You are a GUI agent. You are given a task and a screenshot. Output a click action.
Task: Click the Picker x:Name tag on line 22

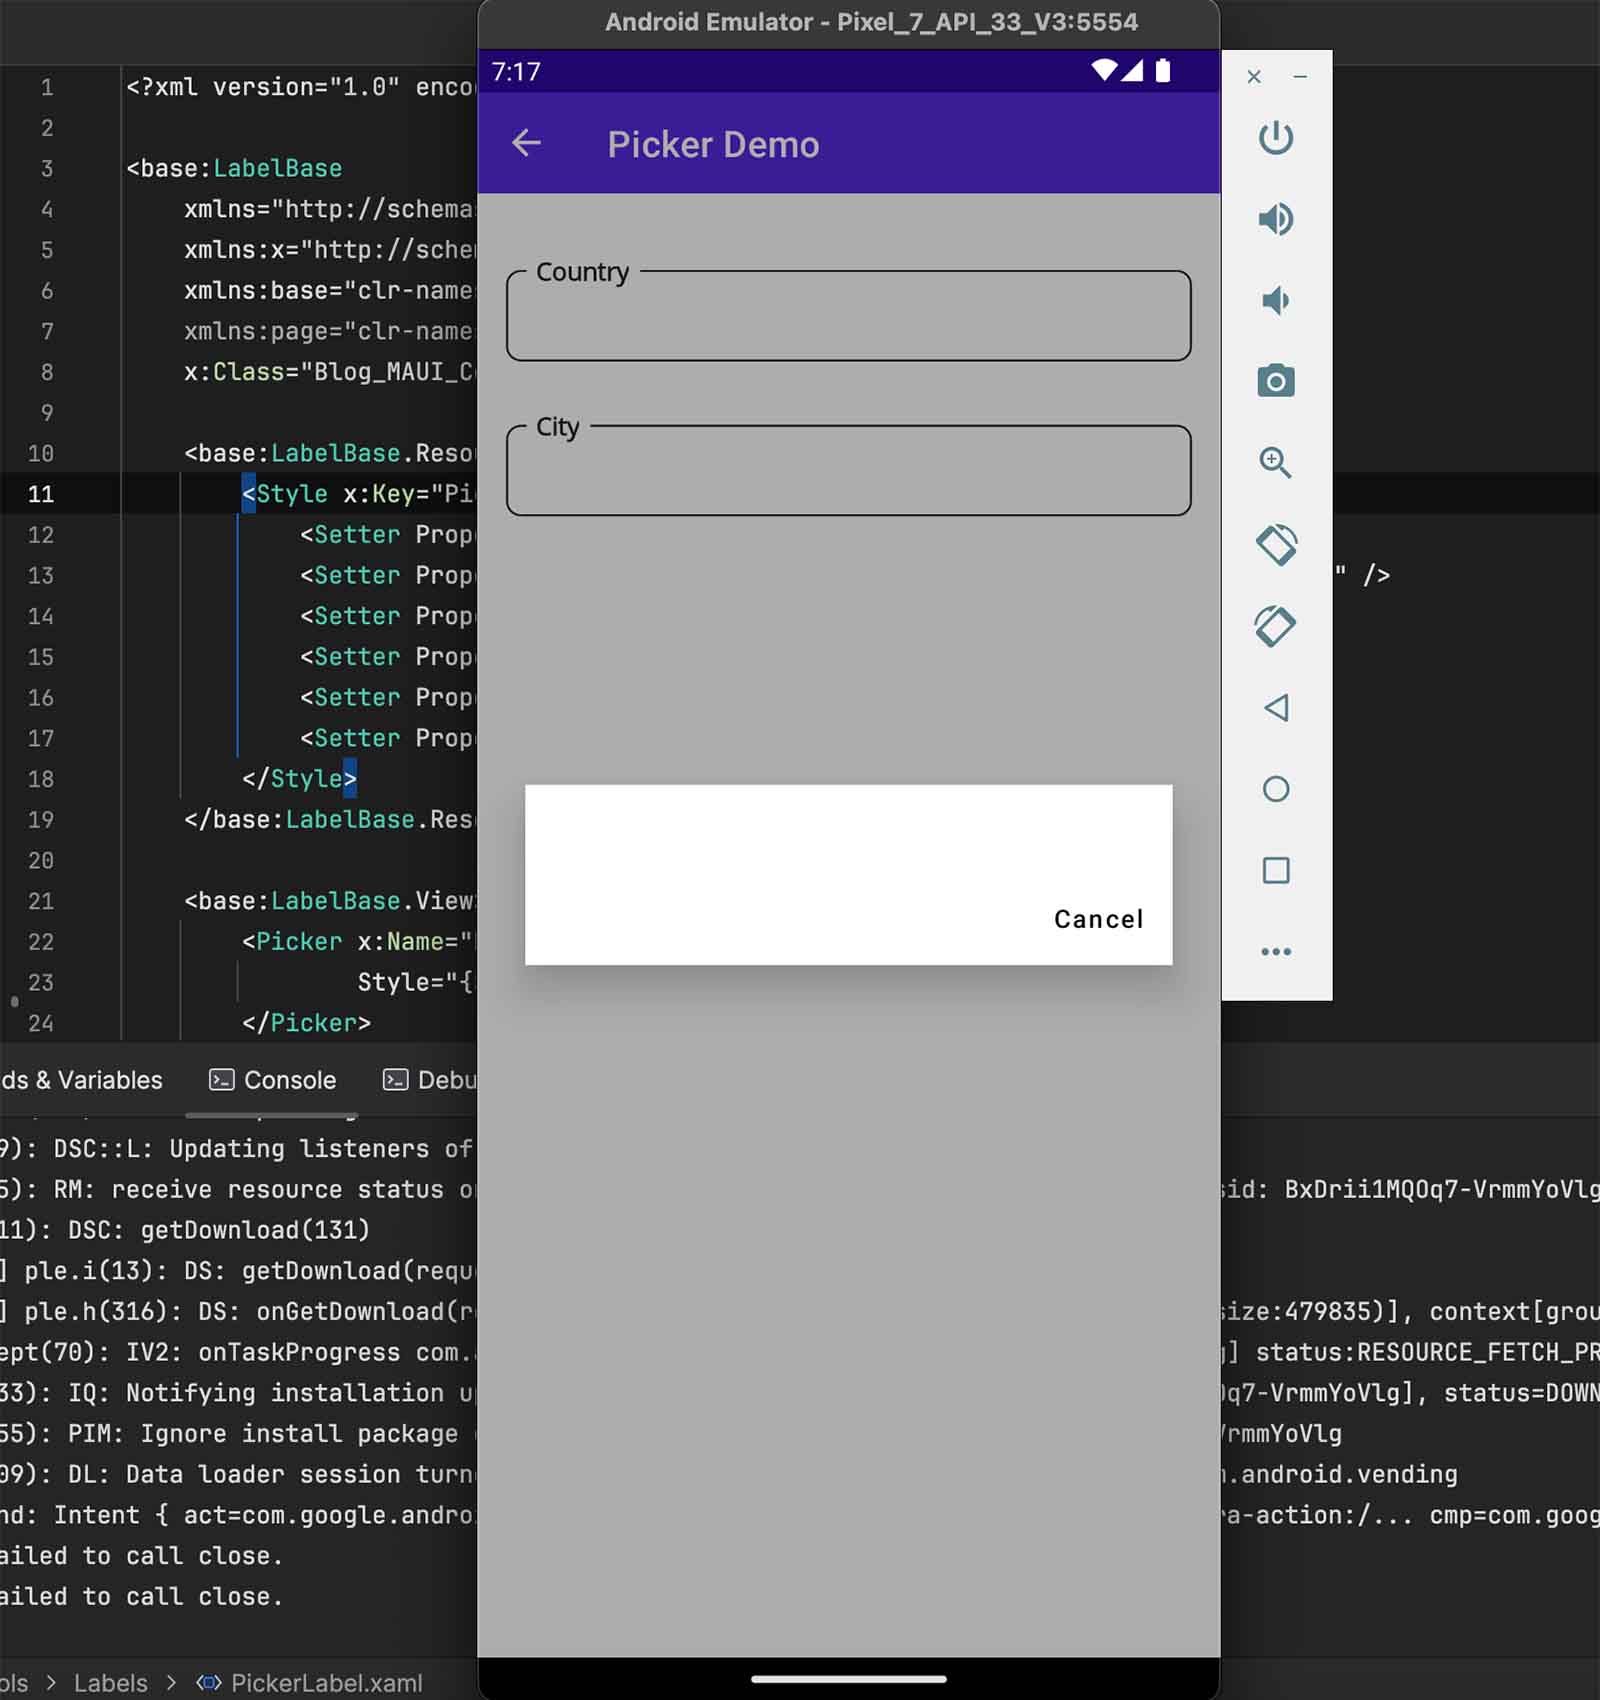pos(357,942)
